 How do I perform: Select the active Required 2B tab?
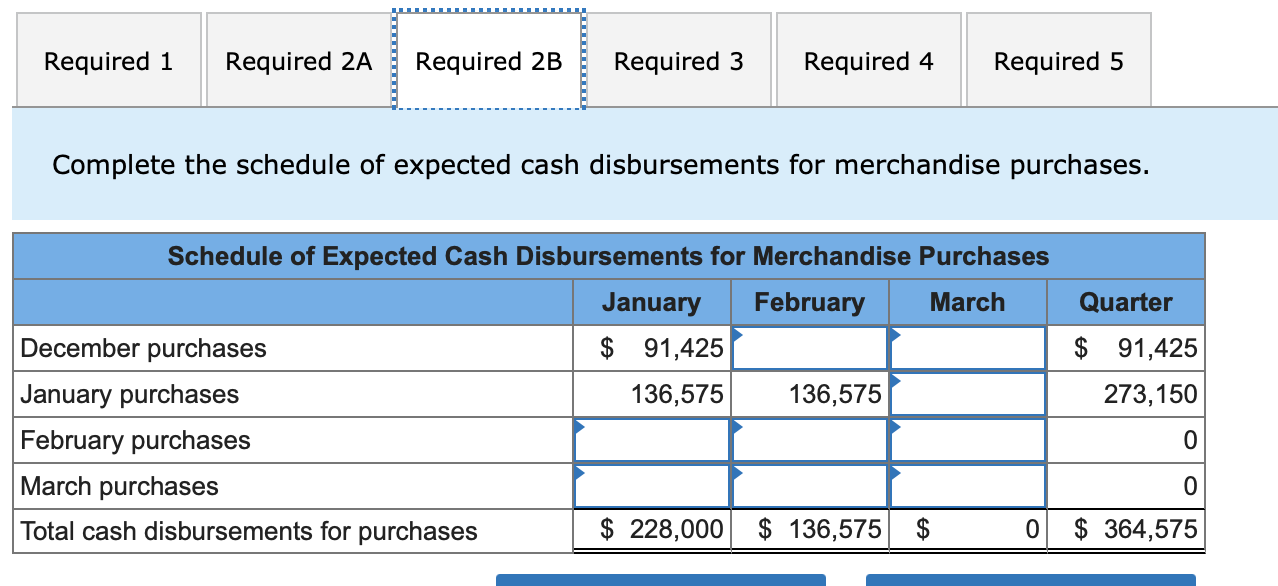[x=489, y=60]
